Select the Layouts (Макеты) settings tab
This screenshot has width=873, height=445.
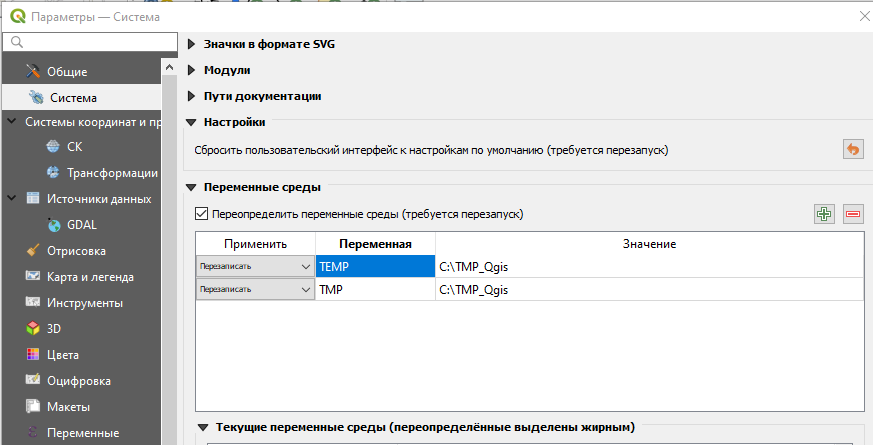click(x=68, y=407)
